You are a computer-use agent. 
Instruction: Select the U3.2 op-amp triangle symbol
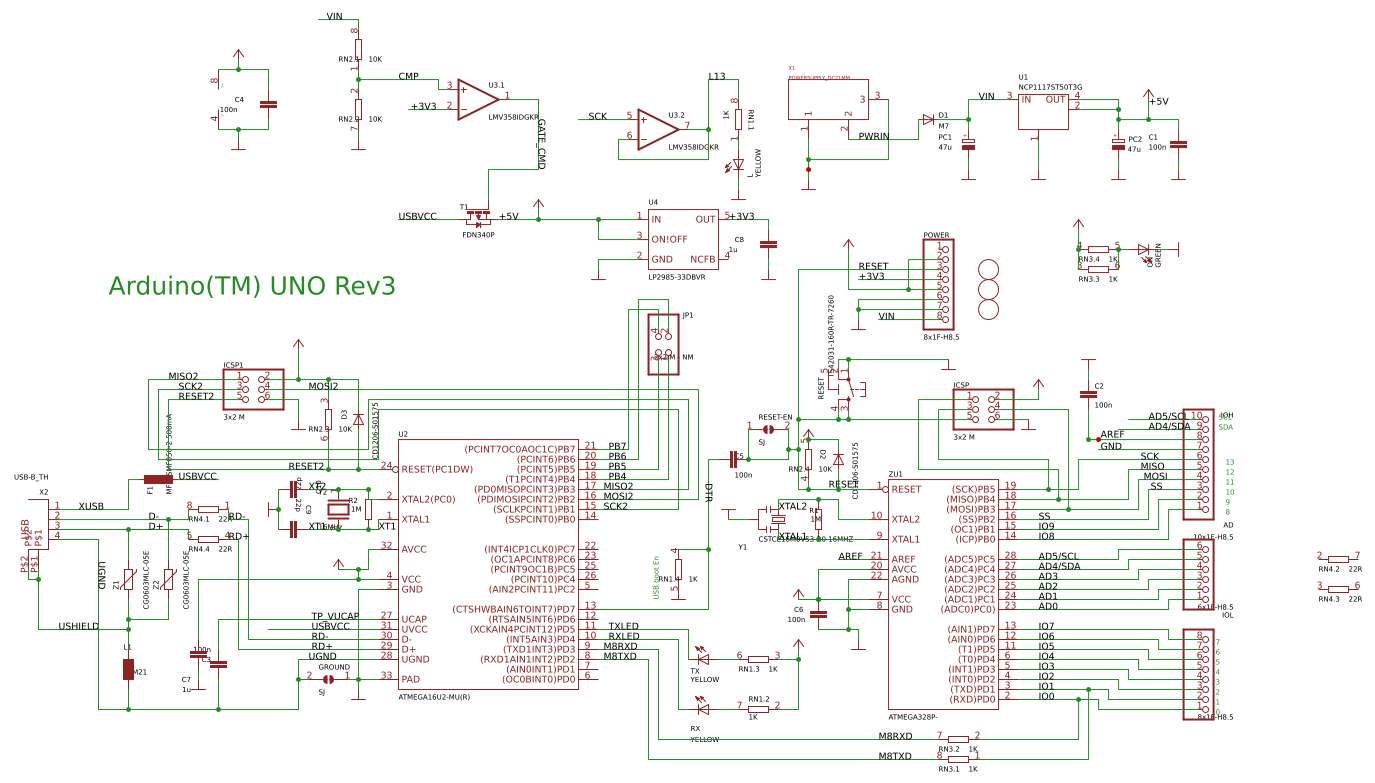[658, 130]
